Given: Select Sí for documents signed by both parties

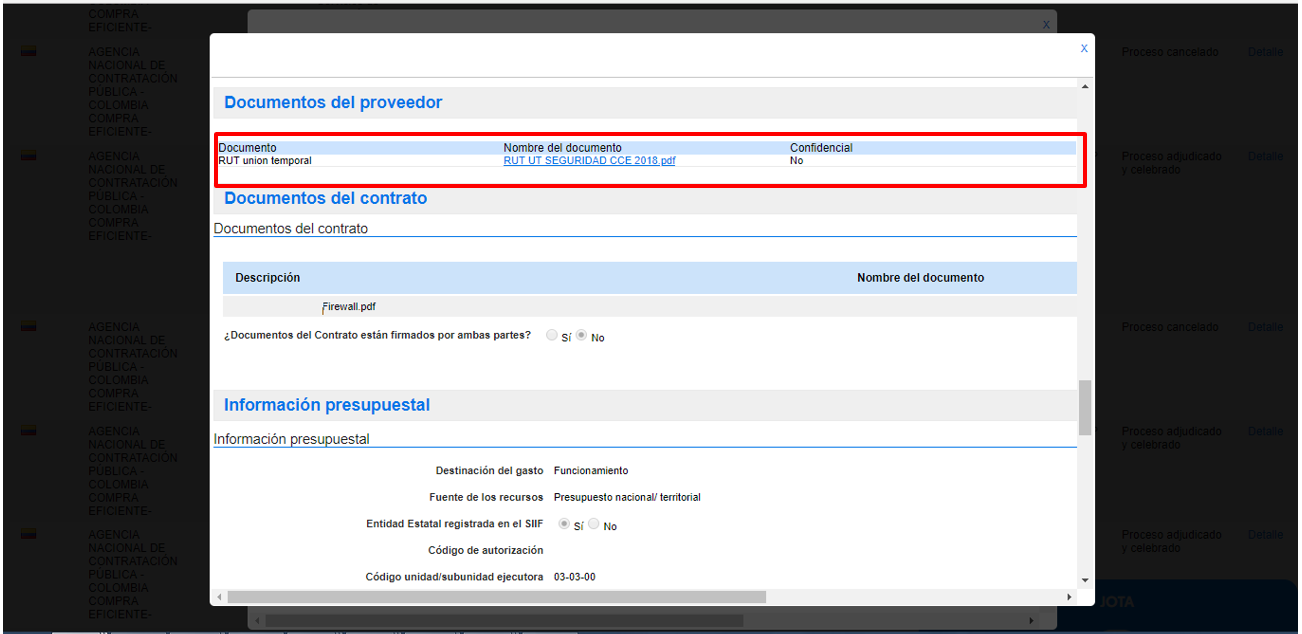Looking at the screenshot, I should (x=552, y=337).
